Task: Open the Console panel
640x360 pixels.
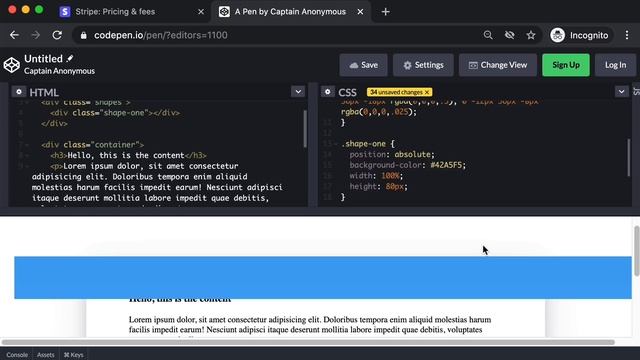Action: click(x=17, y=355)
